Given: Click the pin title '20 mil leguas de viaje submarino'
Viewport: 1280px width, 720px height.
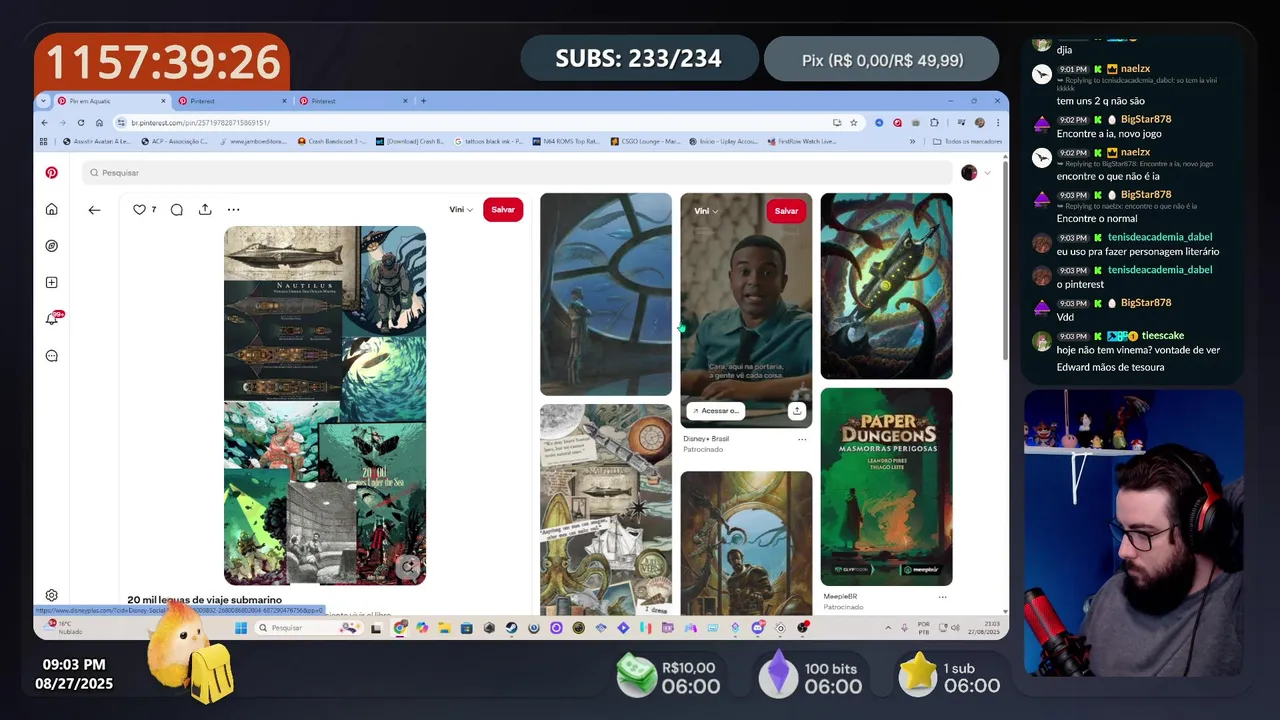Looking at the screenshot, I should pos(205,600).
